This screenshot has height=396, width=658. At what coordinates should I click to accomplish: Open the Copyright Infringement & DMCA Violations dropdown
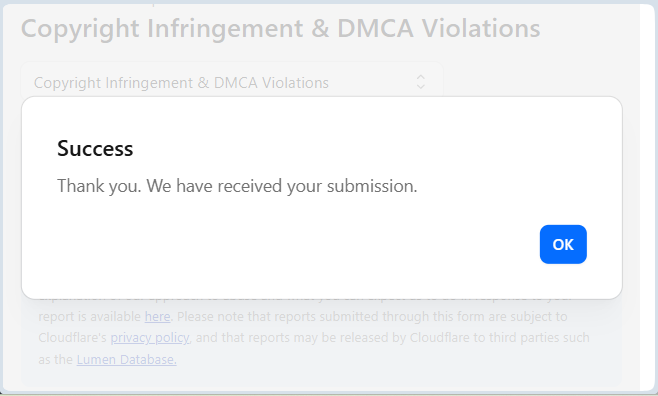232,82
